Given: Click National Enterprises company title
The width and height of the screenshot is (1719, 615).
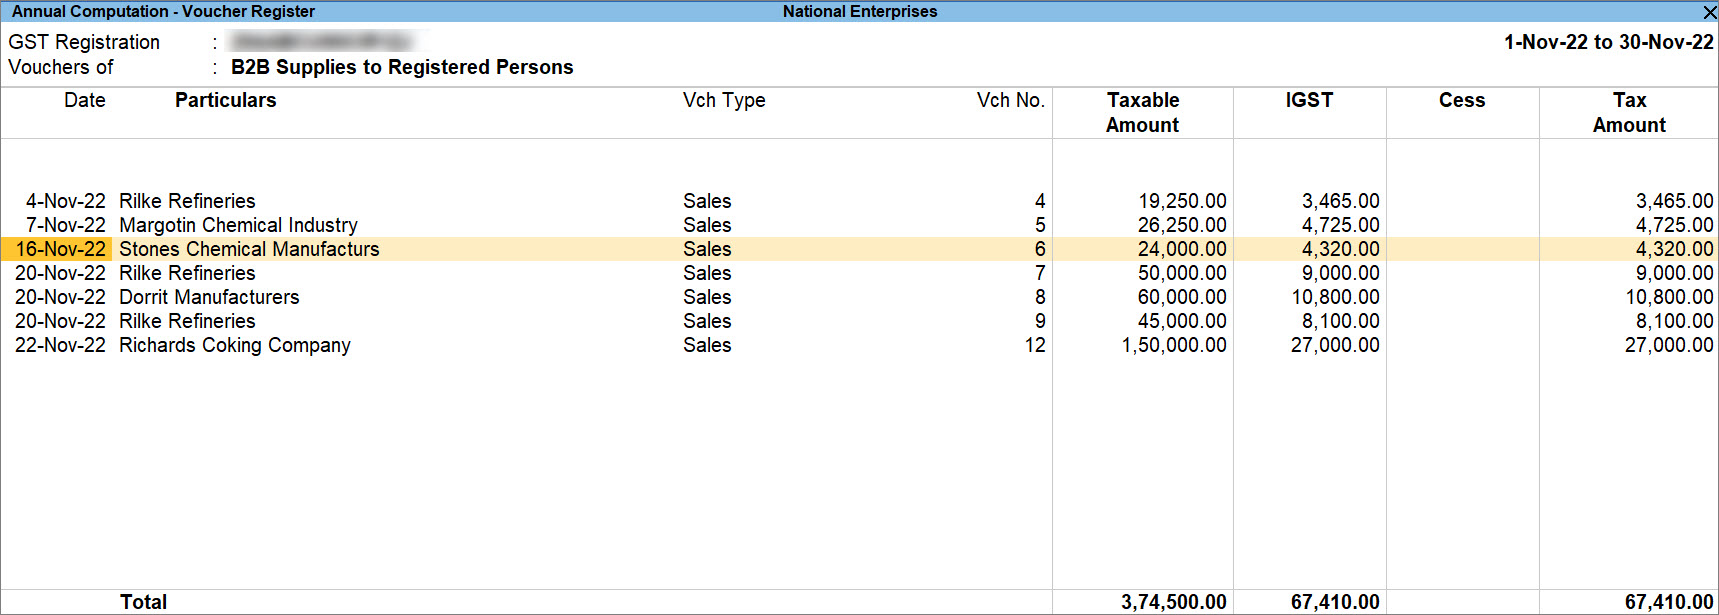Looking at the screenshot, I should [x=860, y=12].
